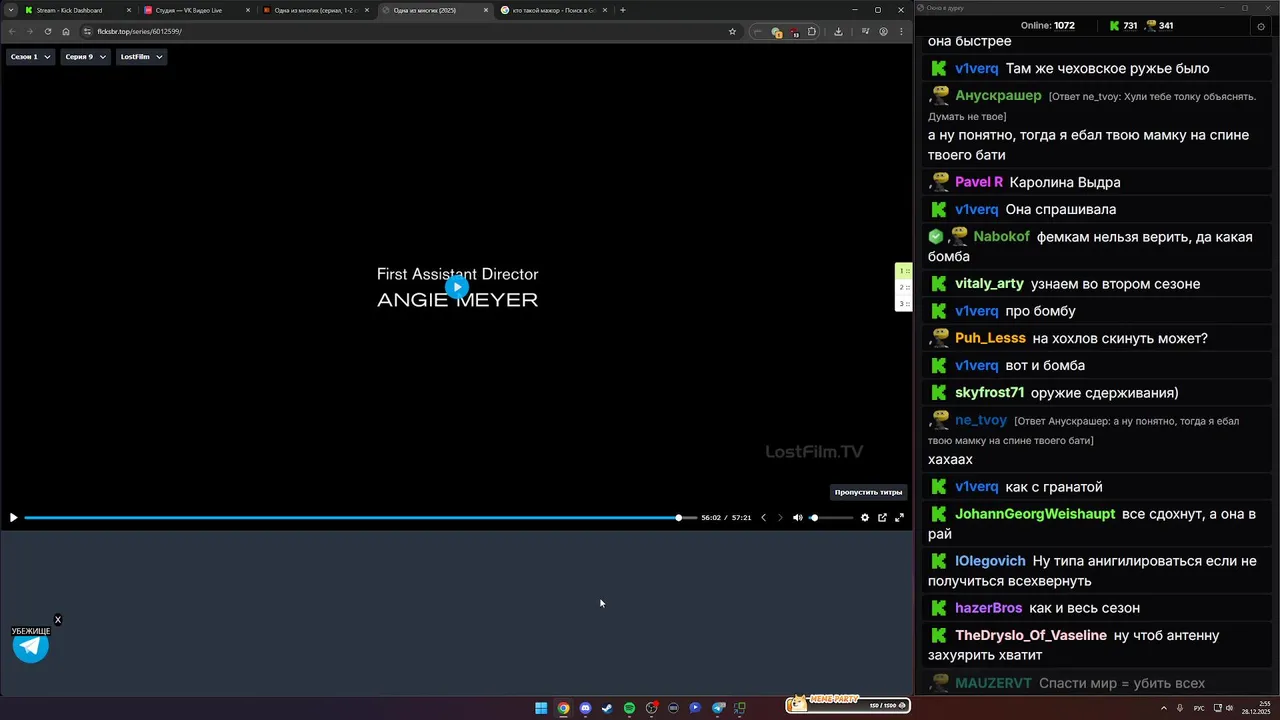Switch to the 'кто такой мажор' Google search tab
Image resolution: width=1280 pixels, height=720 pixels.
(553, 10)
